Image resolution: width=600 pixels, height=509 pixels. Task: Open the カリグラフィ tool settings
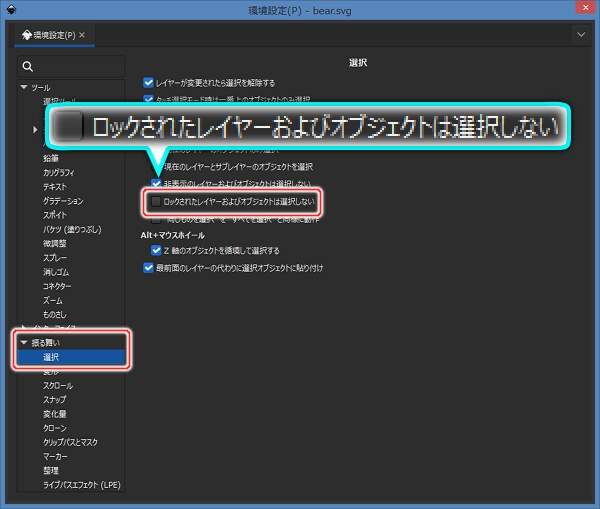click(x=59, y=172)
